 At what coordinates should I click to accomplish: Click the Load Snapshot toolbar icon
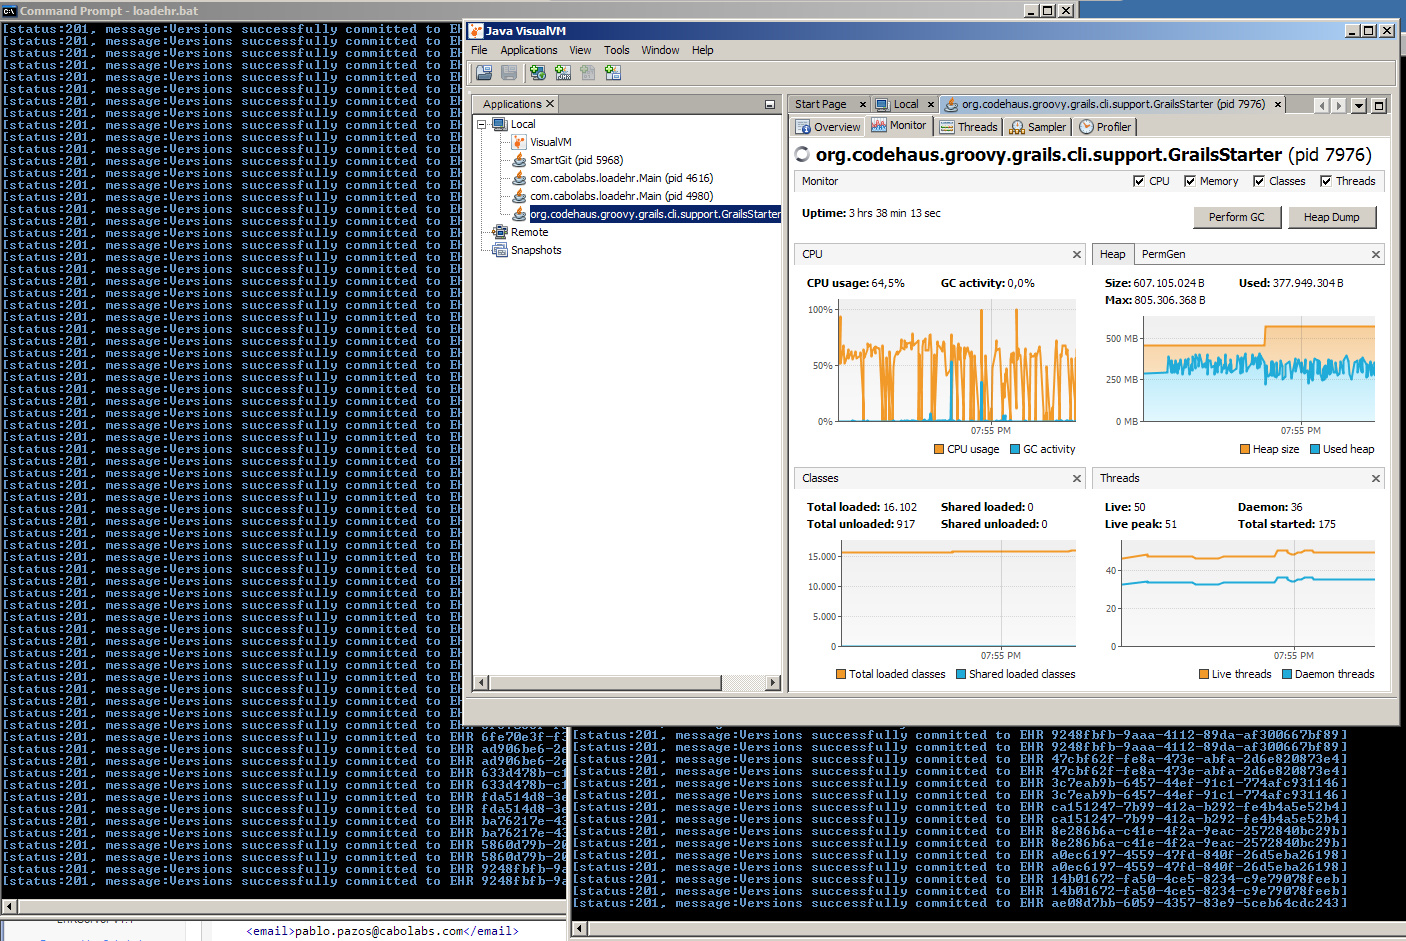click(x=484, y=73)
